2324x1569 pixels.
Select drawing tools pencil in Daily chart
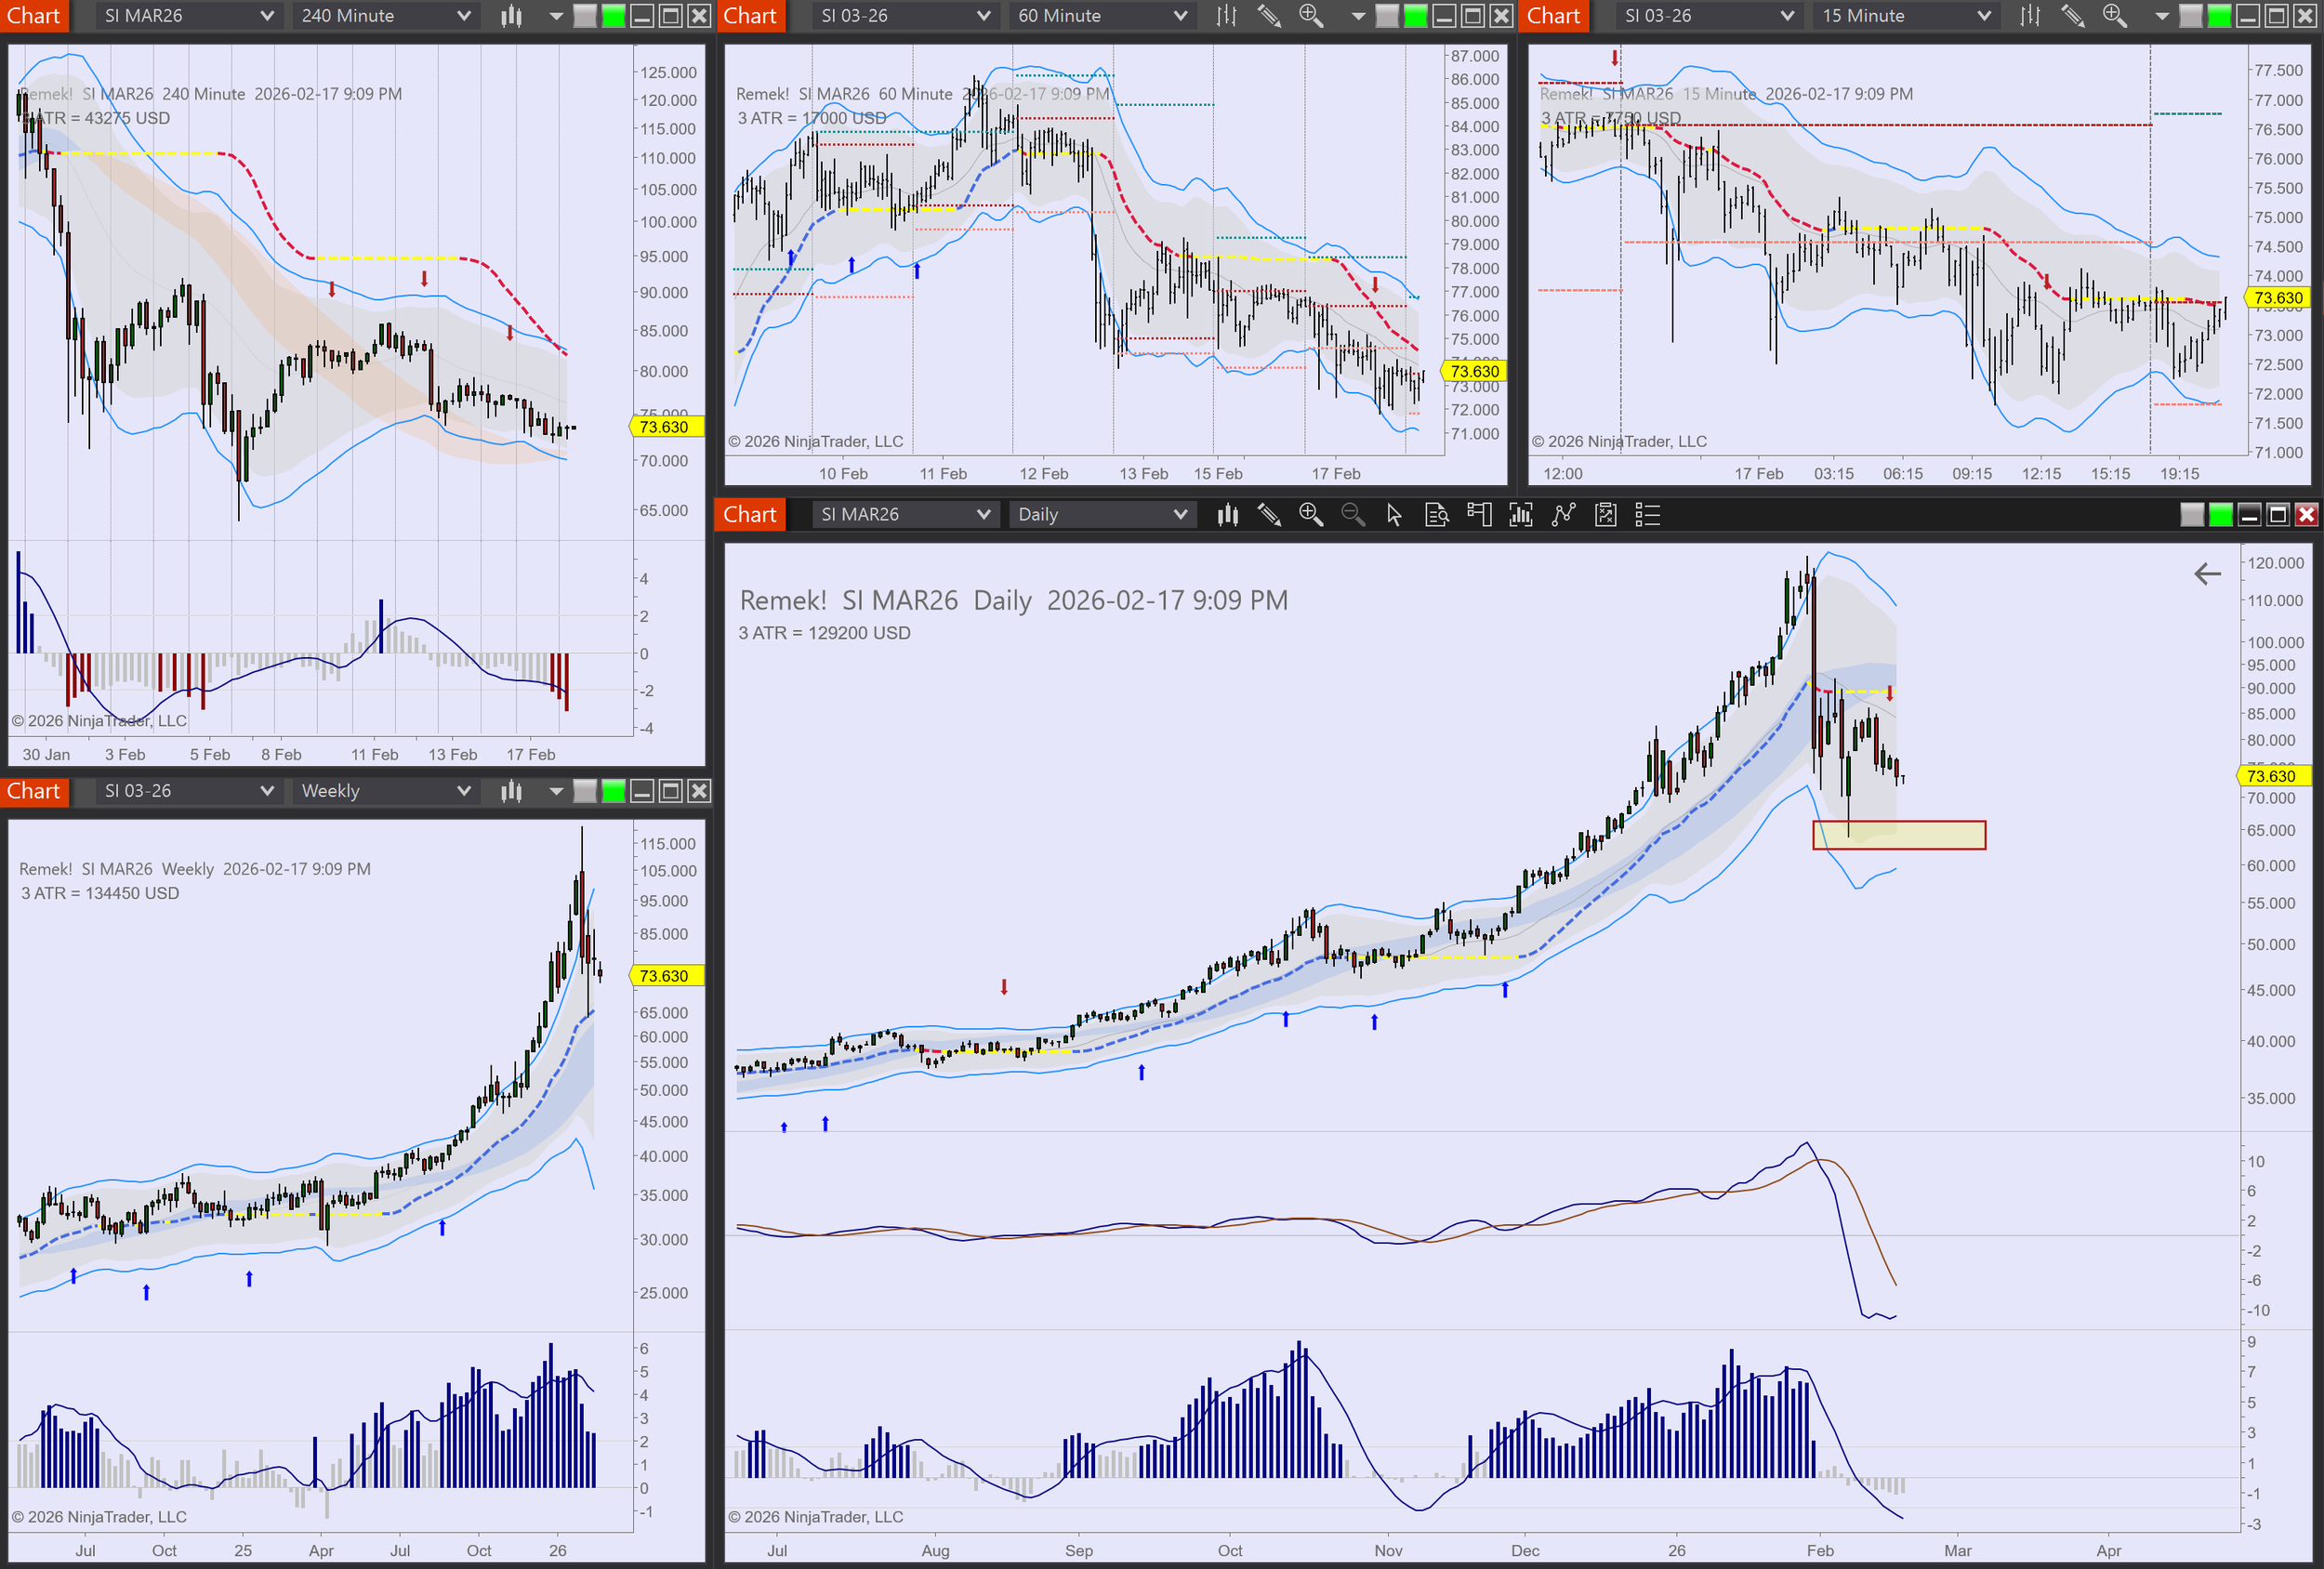[x=1269, y=515]
